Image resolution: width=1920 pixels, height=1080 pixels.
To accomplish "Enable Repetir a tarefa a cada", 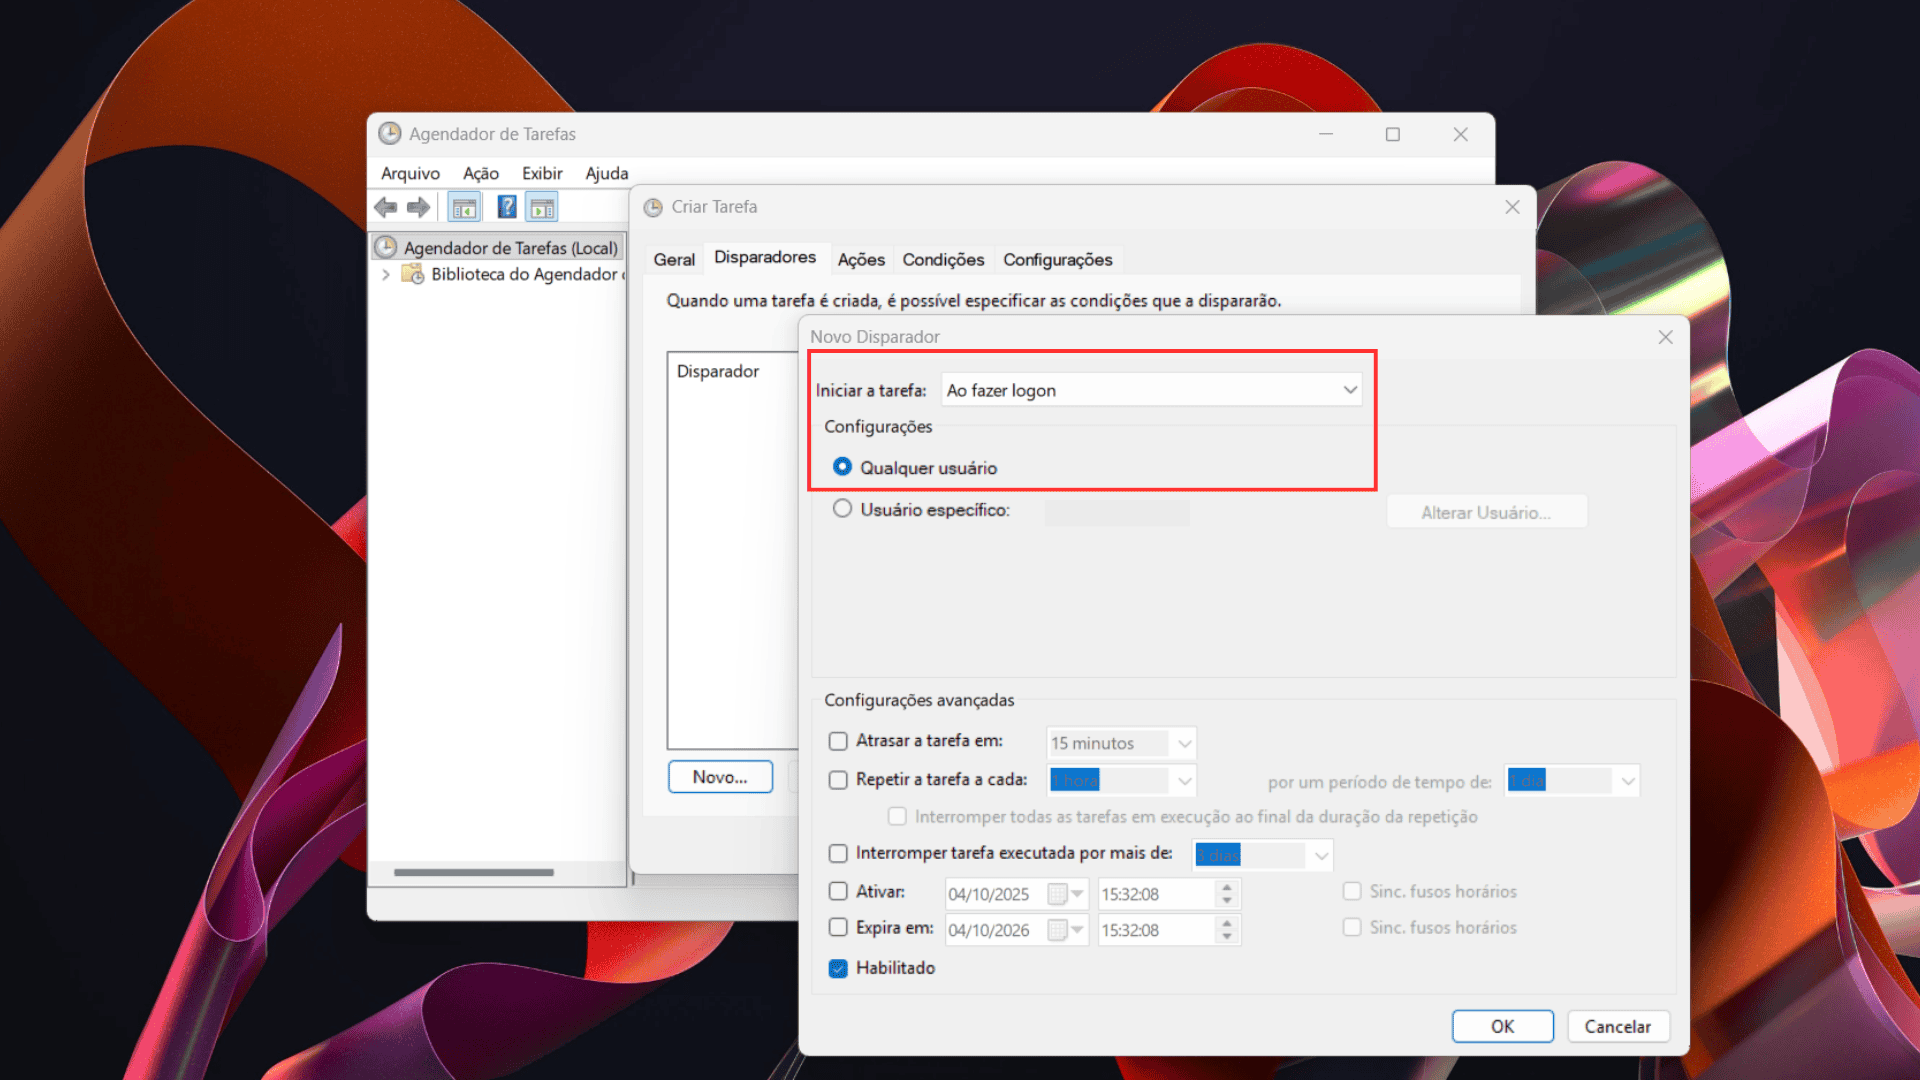I will click(x=838, y=780).
